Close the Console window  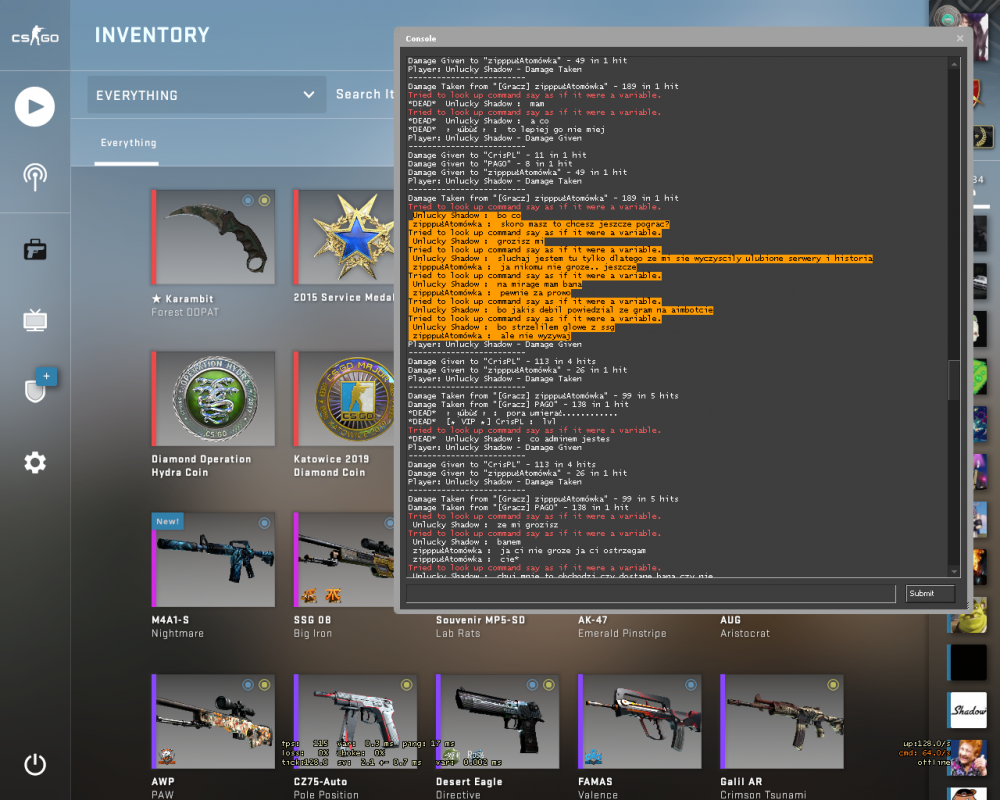(x=960, y=38)
